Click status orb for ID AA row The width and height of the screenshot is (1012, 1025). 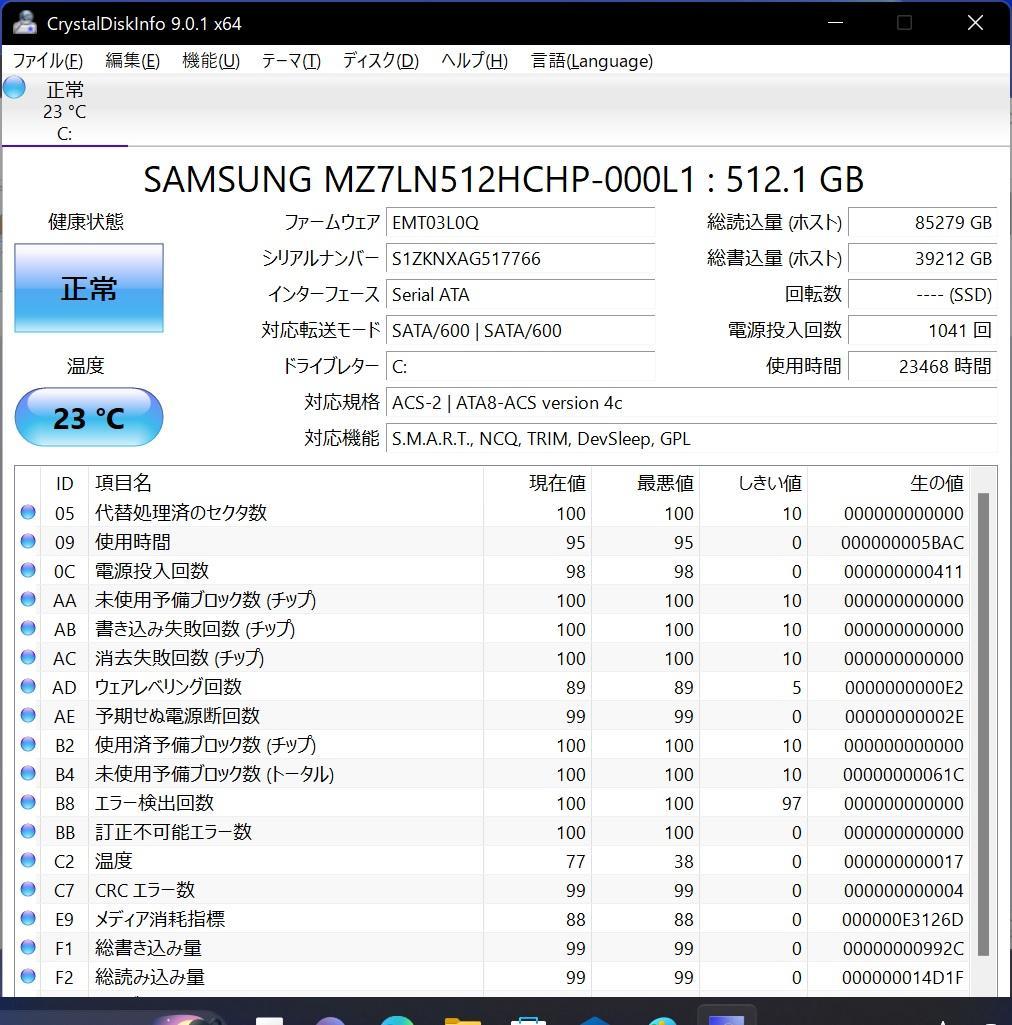pos(27,599)
